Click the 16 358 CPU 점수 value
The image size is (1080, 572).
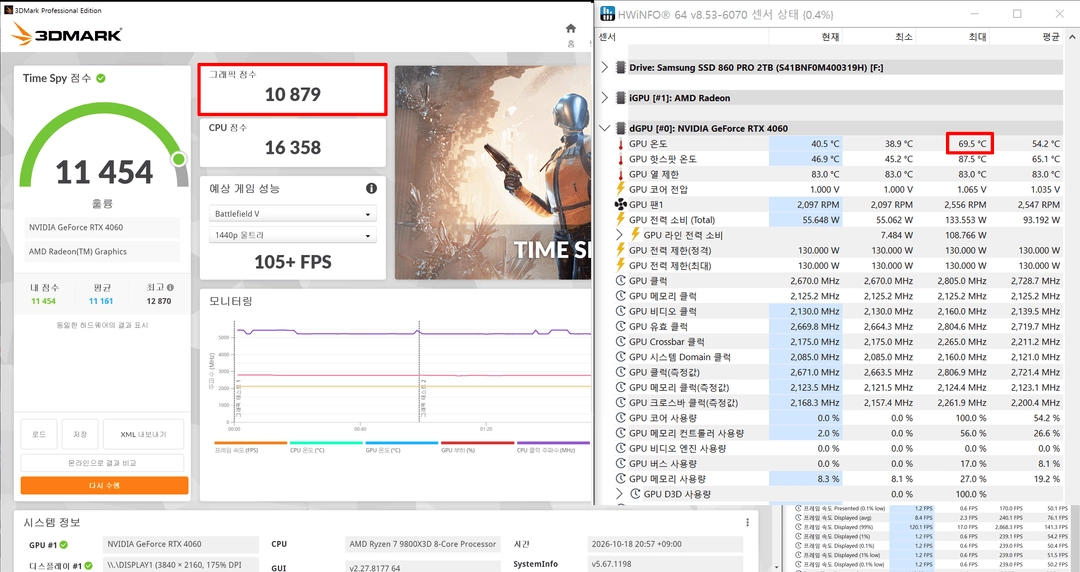tap(293, 147)
